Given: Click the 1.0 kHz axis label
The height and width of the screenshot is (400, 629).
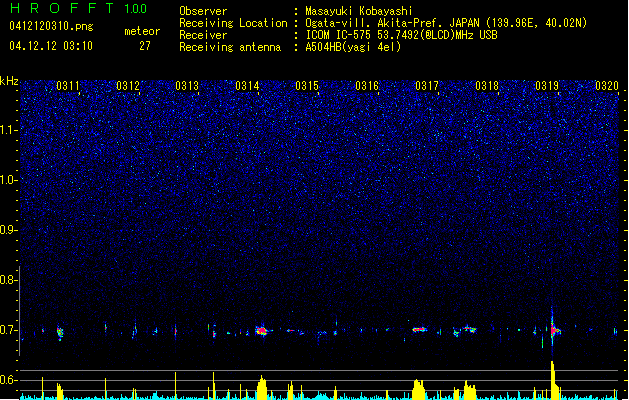Looking at the screenshot, I should pyautogui.click(x=9, y=180).
